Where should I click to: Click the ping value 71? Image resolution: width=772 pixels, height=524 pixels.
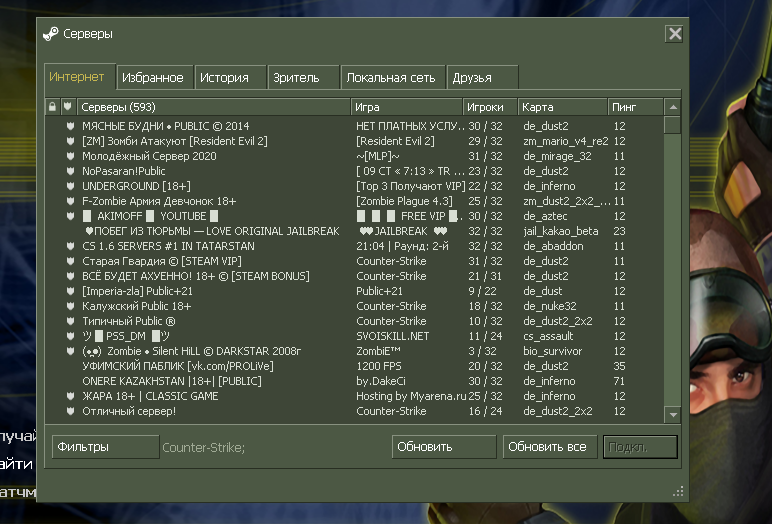[619, 381]
